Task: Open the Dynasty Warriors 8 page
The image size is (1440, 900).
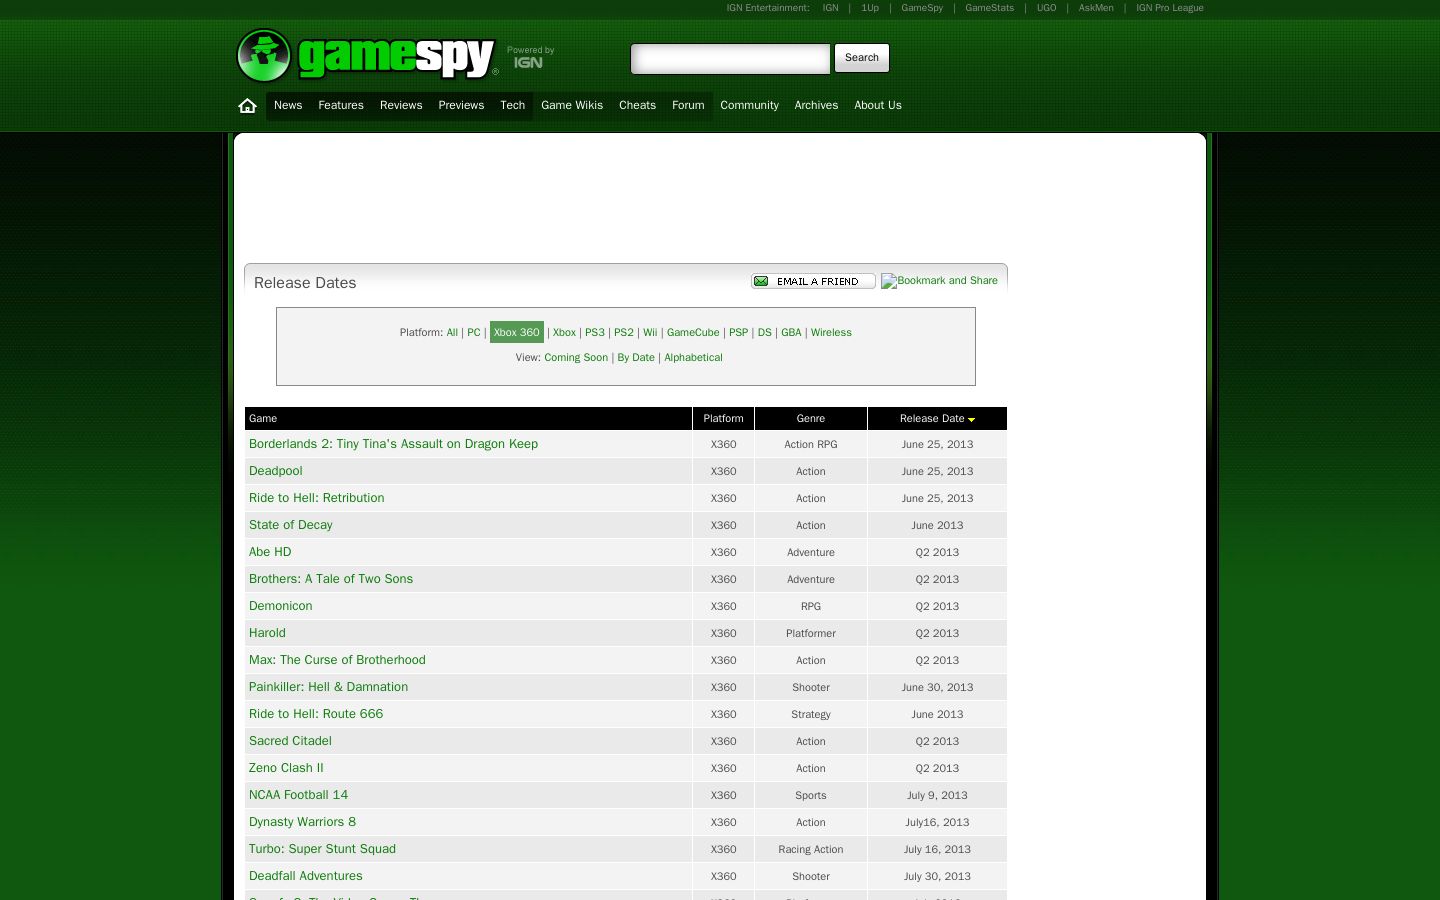Action: [302, 822]
